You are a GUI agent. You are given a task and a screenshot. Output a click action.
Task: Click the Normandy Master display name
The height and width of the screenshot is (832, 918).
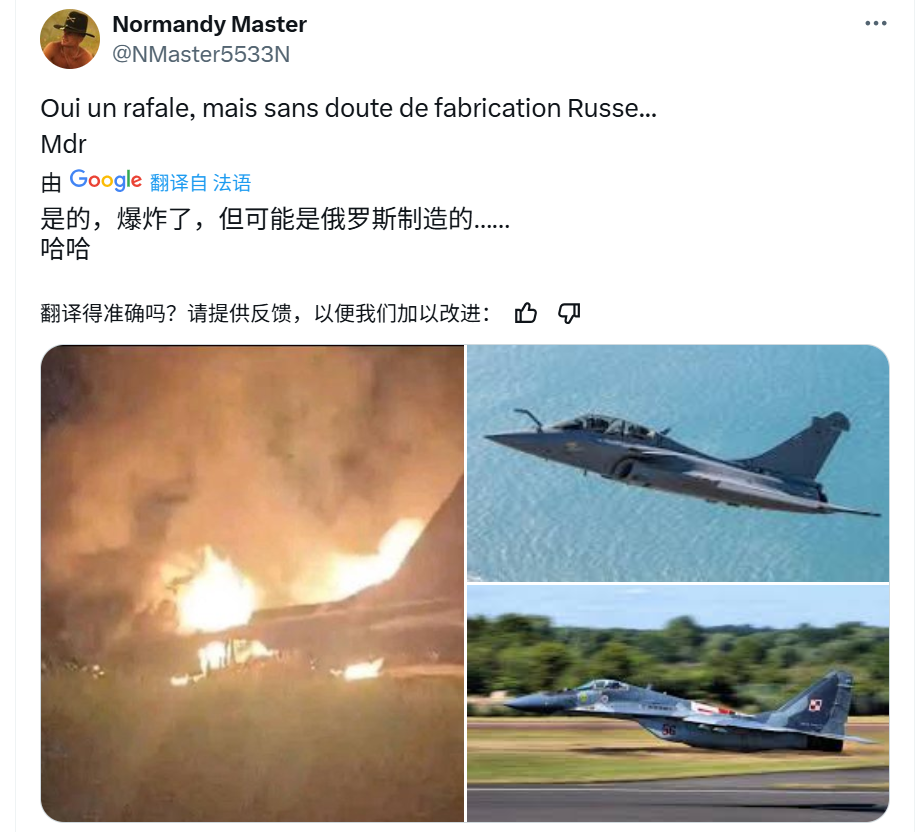pyautogui.click(x=209, y=24)
